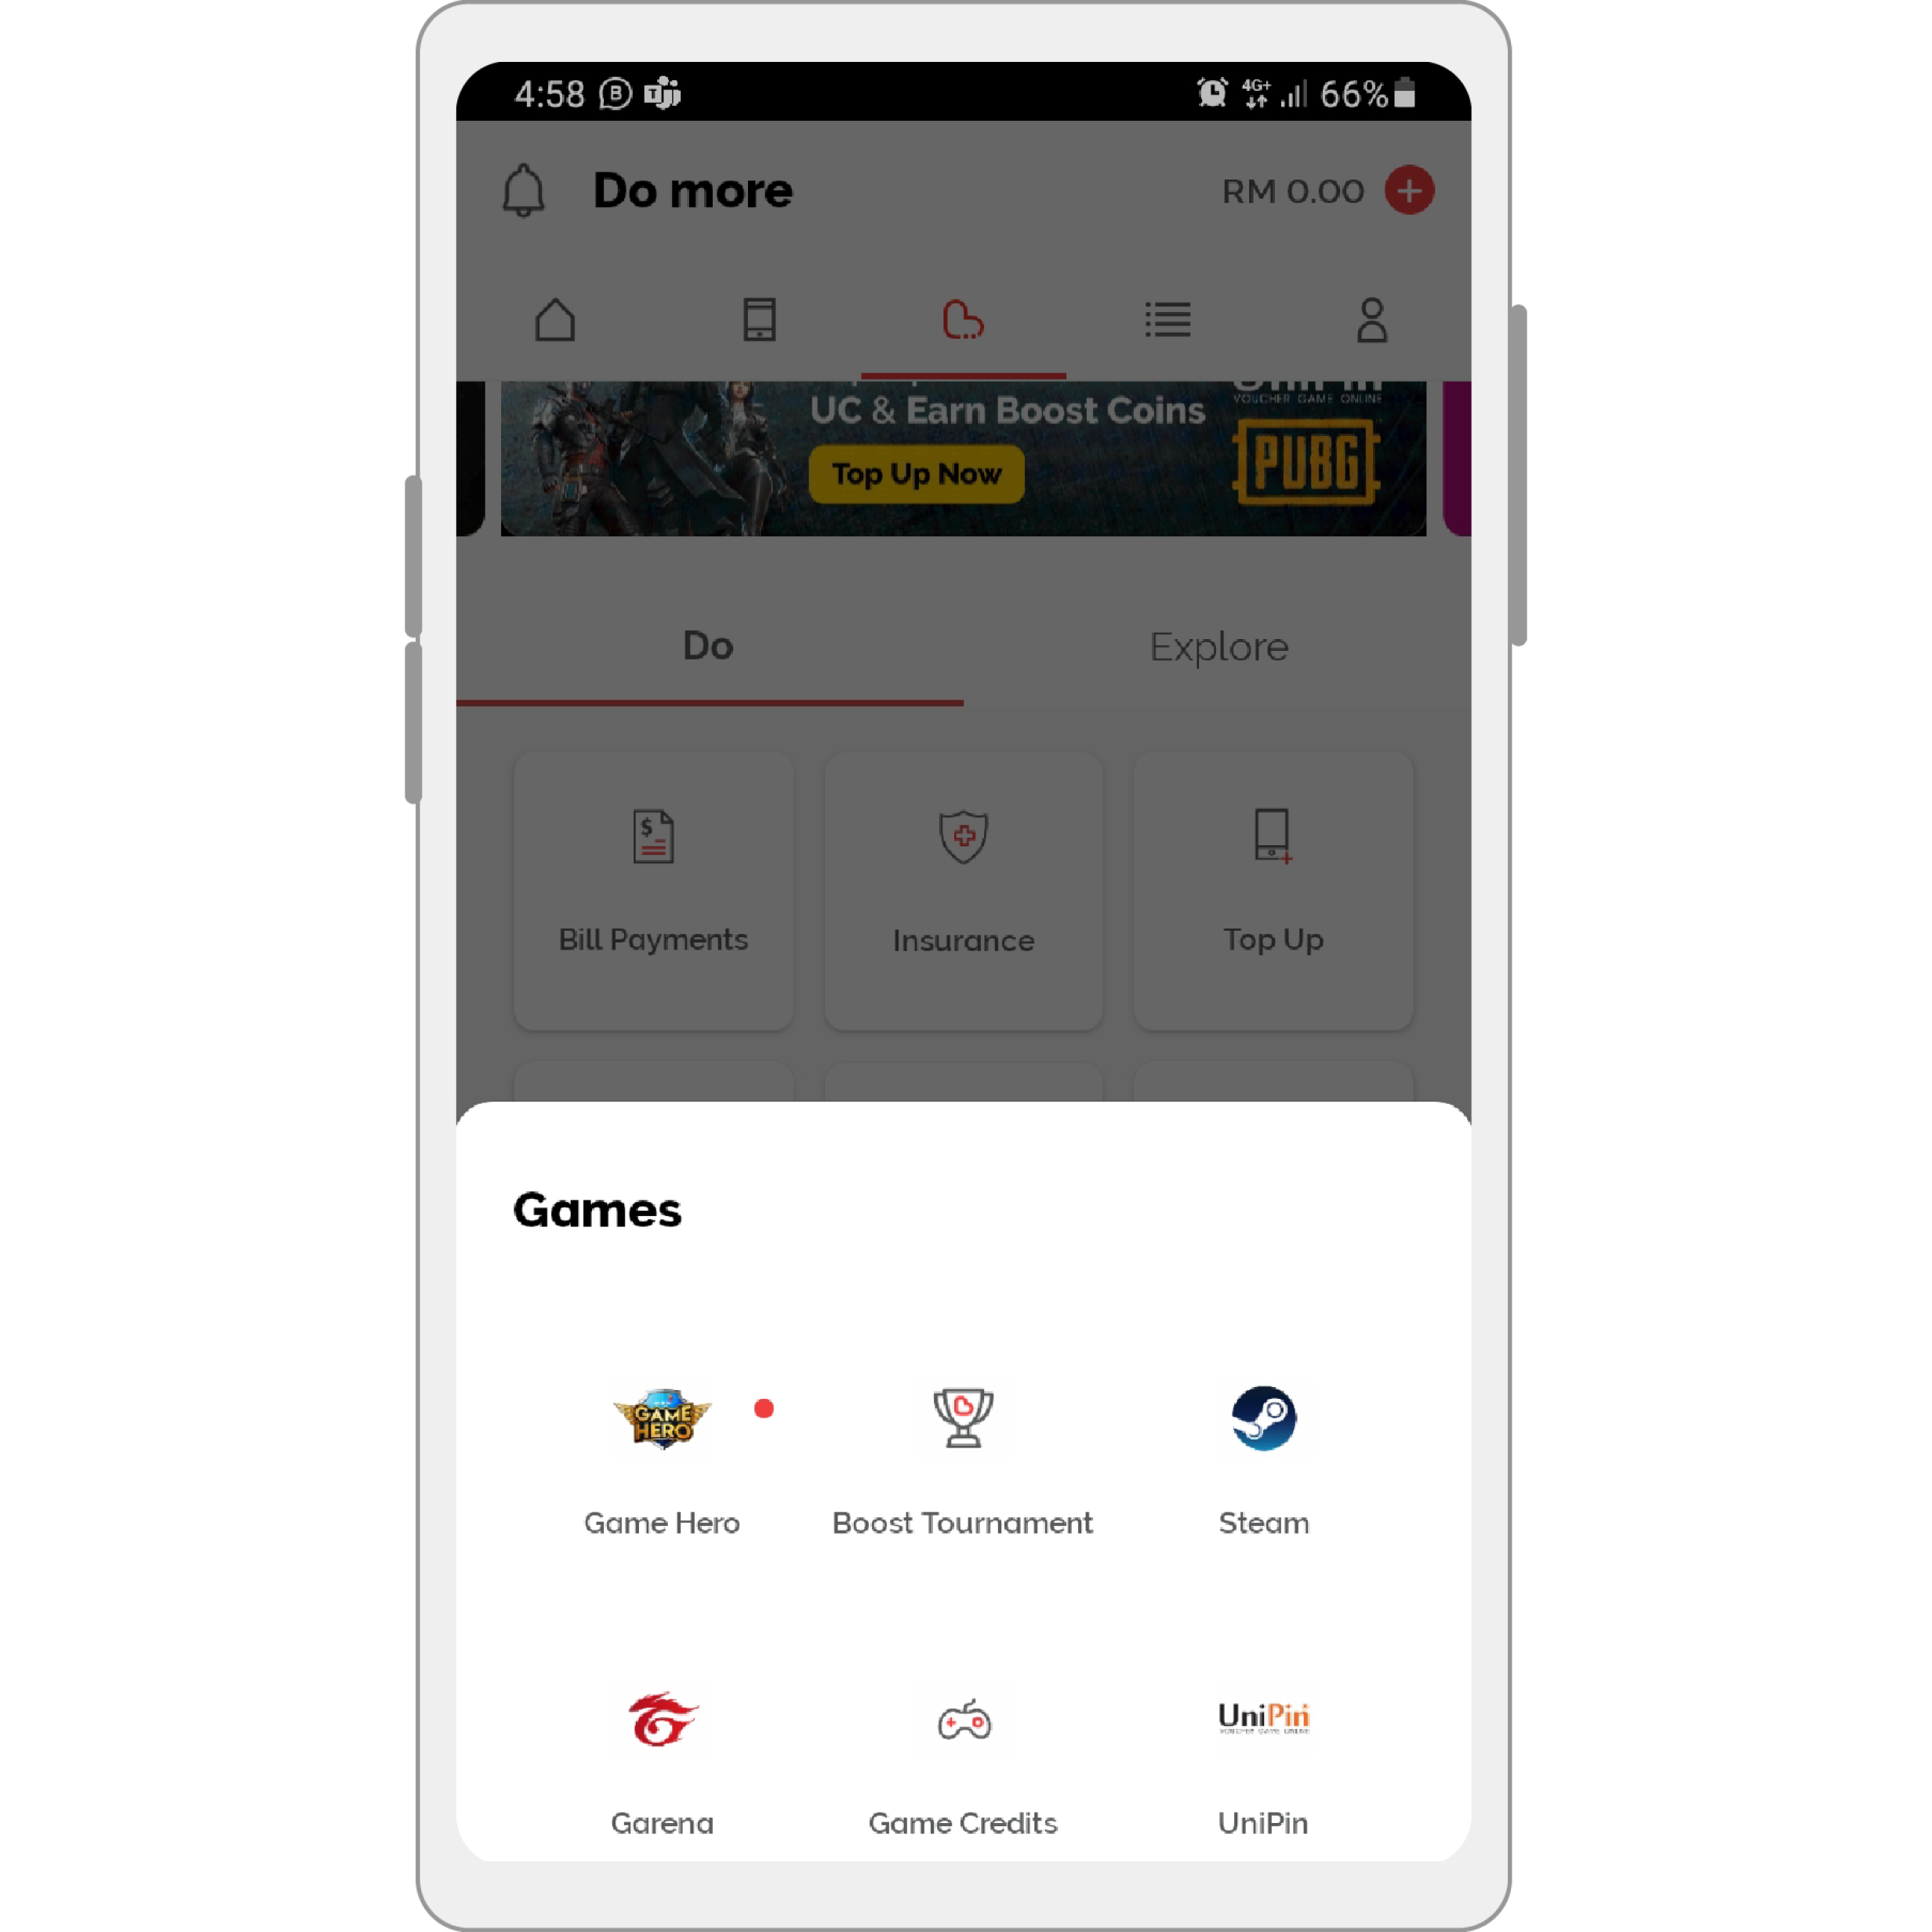The image size is (1932, 1932).
Task: Select UniPin payment platform
Action: pyautogui.click(x=1263, y=1750)
